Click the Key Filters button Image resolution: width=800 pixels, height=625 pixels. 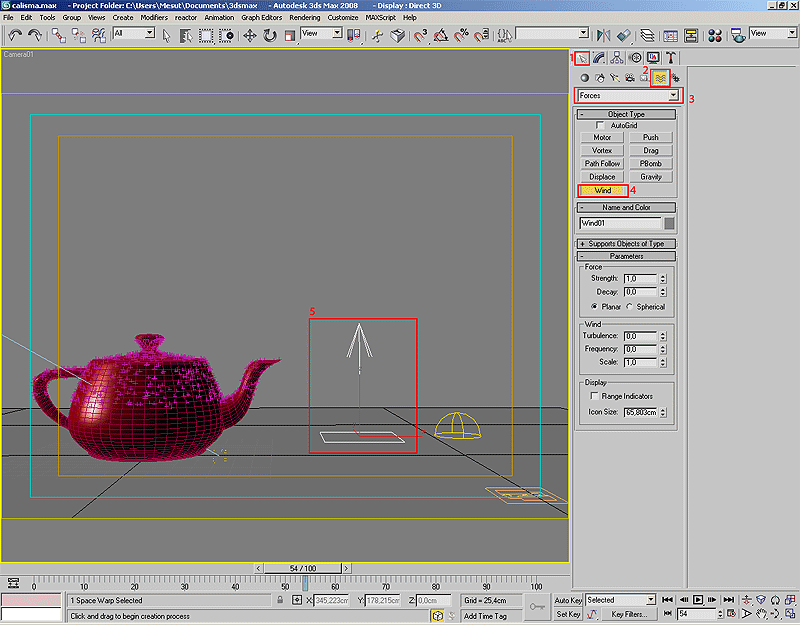(630, 614)
